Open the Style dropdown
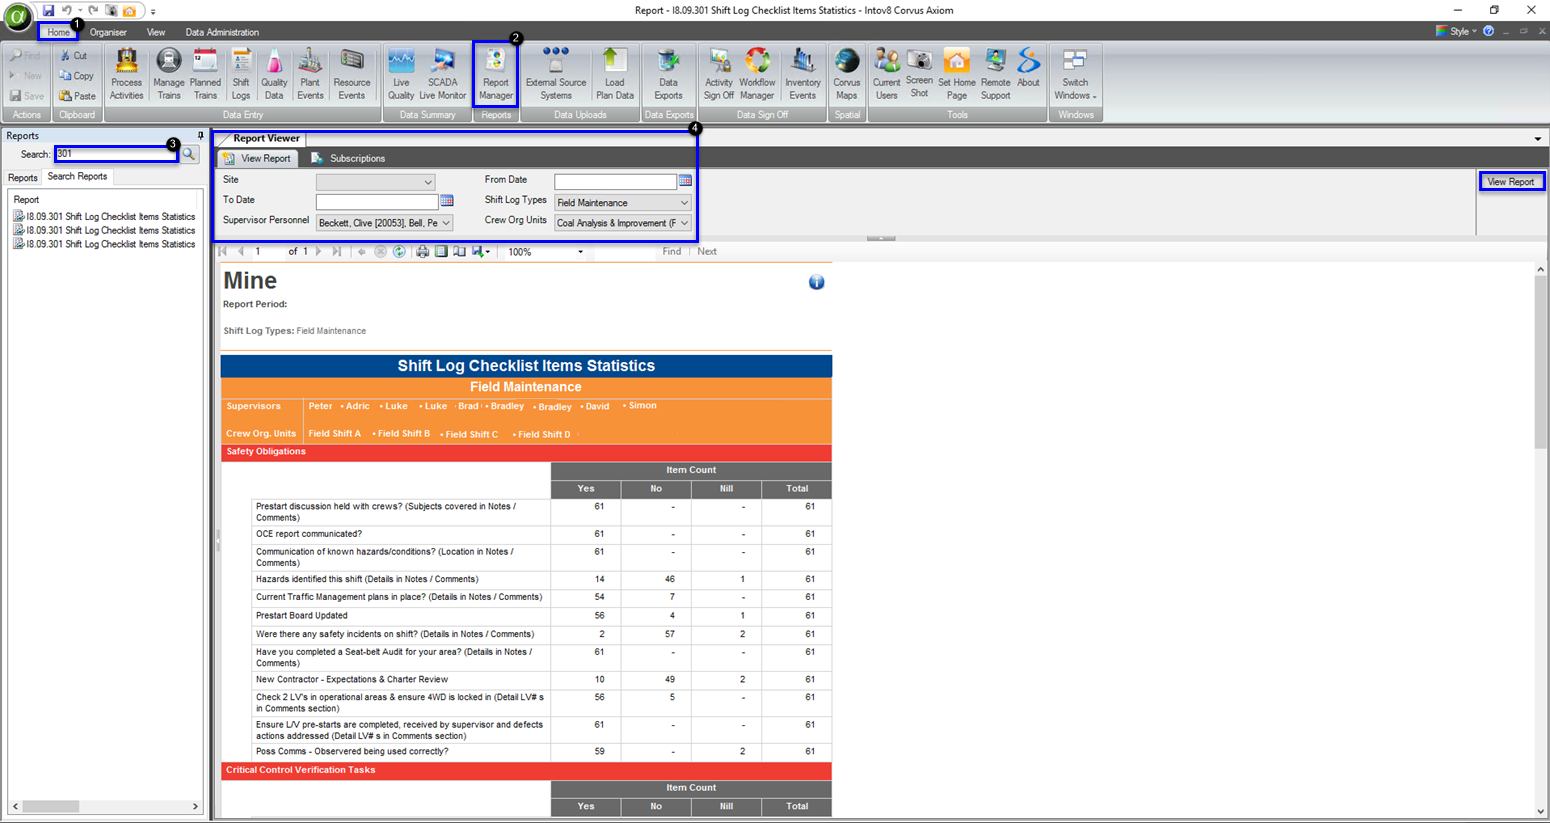Viewport: 1550px width, 823px height. [1456, 31]
